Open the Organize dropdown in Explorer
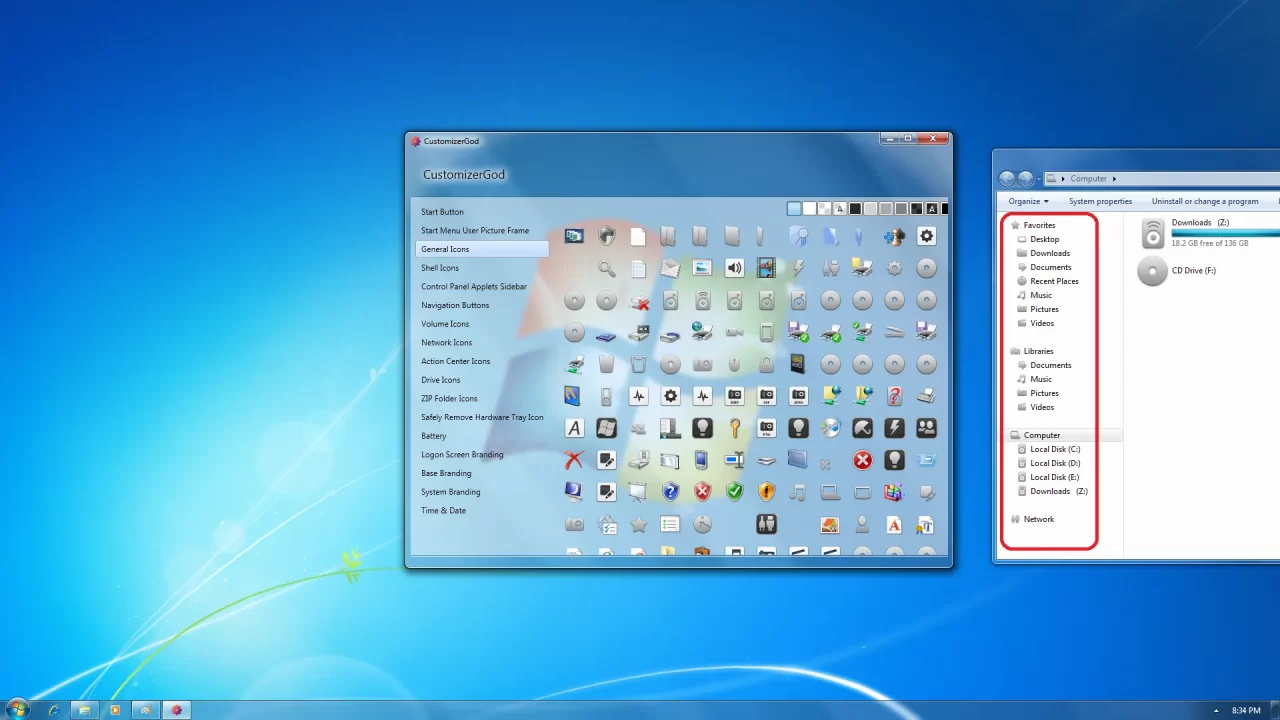1280x720 pixels. pyautogui.click(x=1027, y=201)
